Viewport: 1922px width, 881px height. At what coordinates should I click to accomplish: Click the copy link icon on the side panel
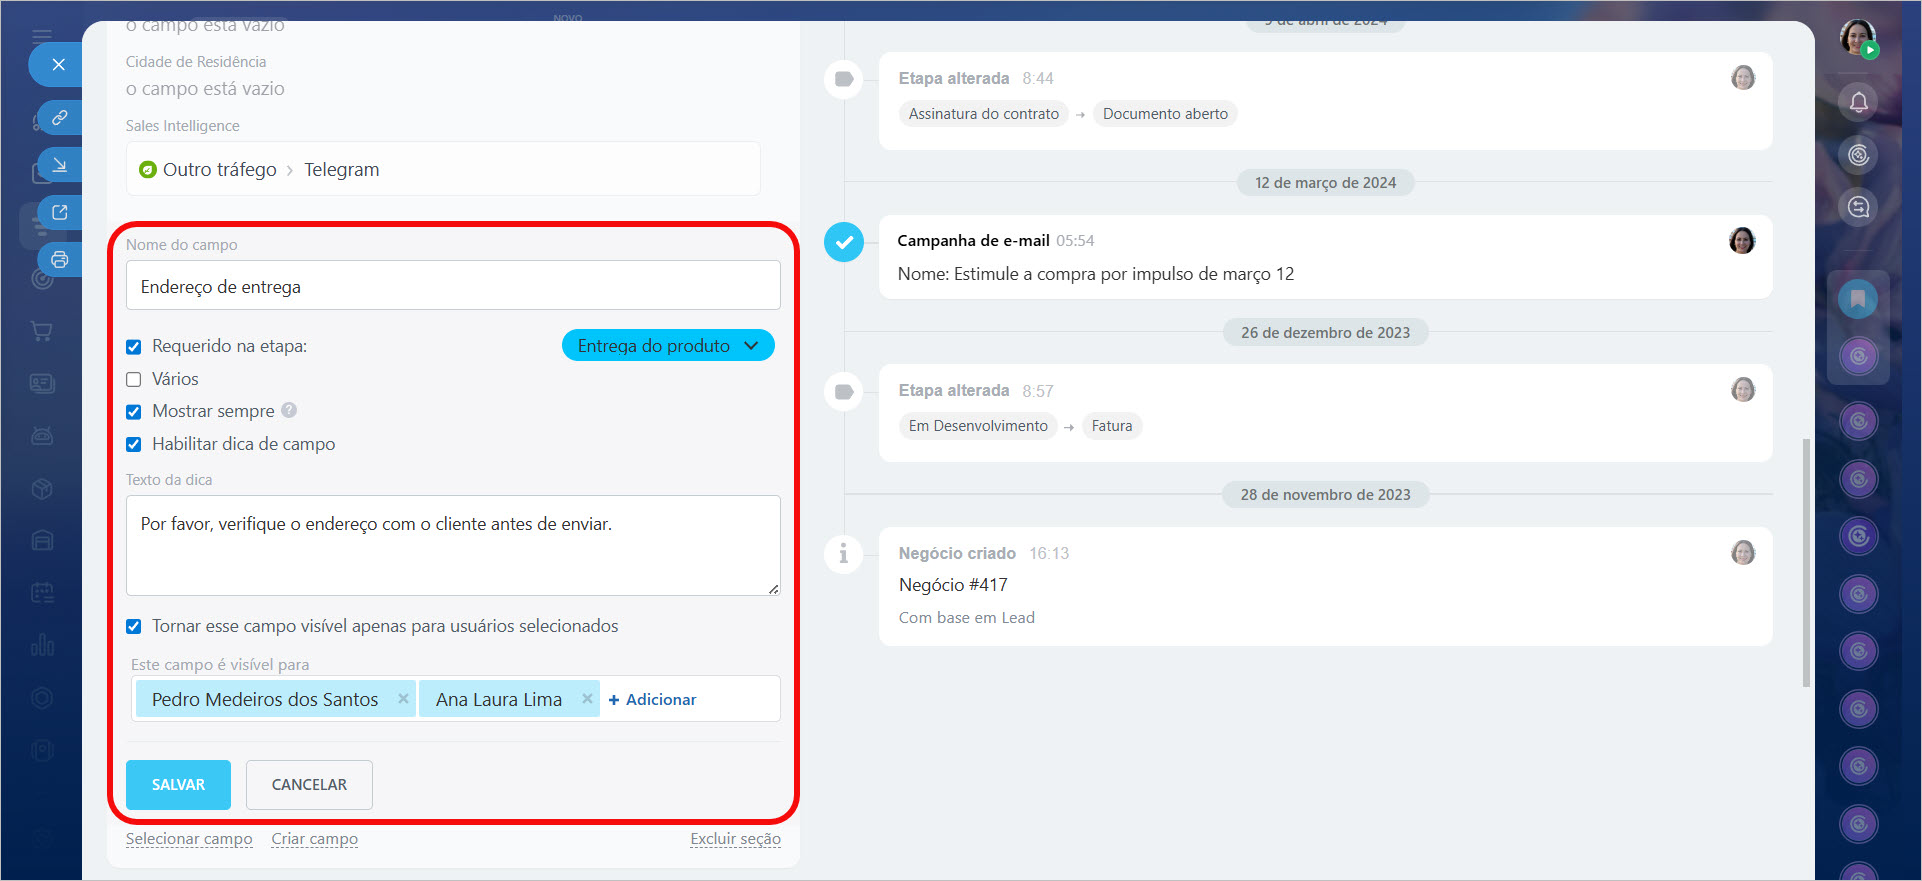pos(60,117)
